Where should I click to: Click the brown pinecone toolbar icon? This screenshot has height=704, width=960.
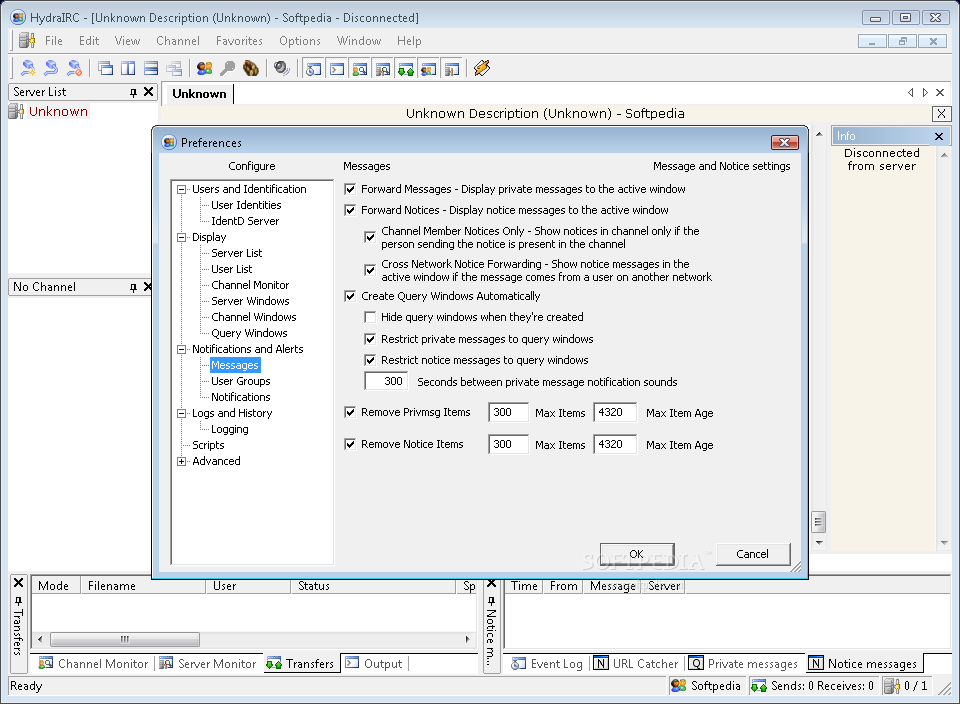(250, 68)
